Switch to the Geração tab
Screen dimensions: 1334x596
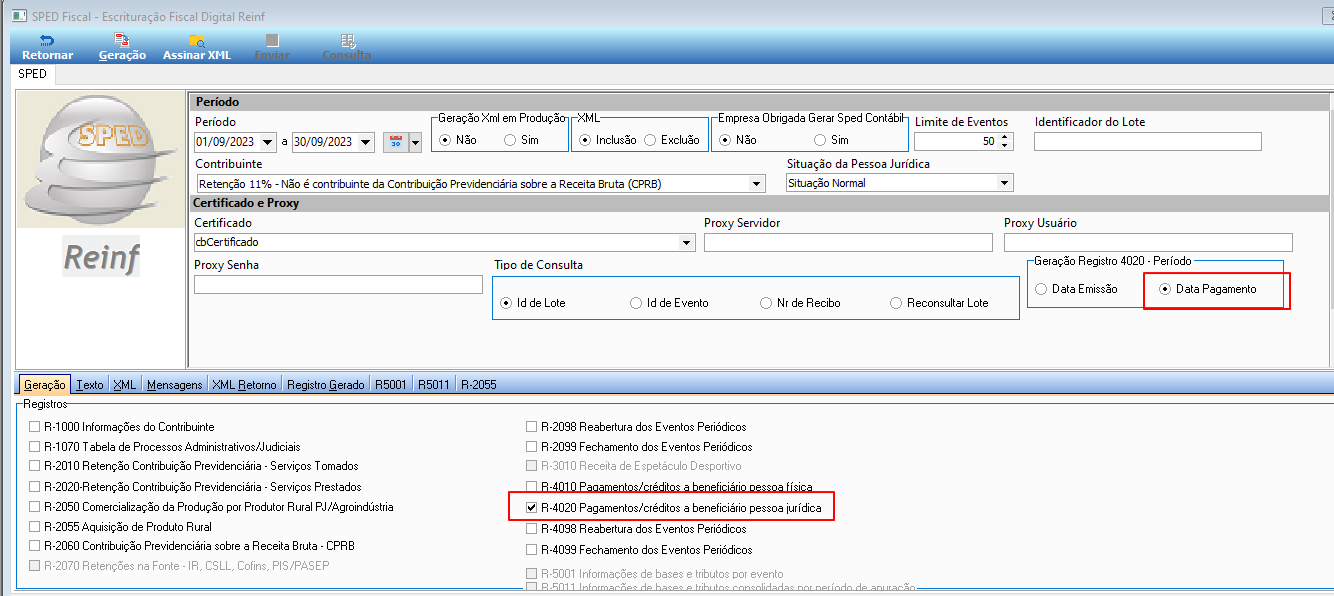[44, 385]
